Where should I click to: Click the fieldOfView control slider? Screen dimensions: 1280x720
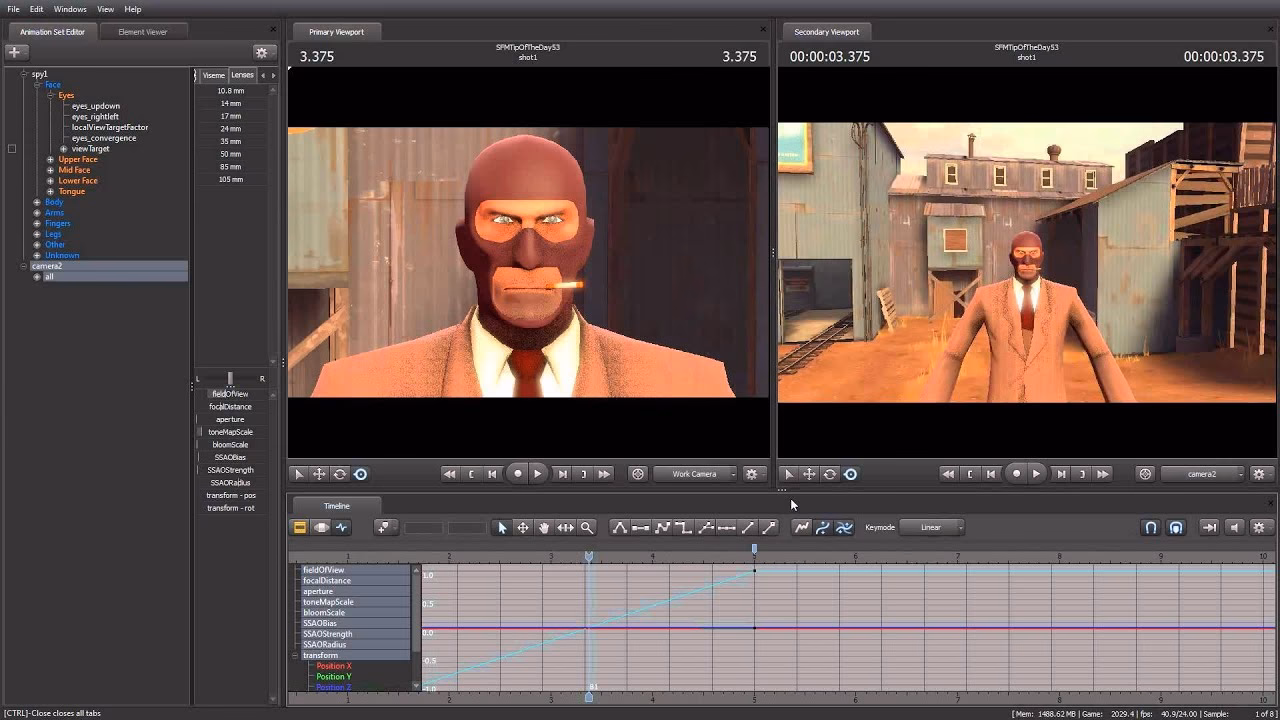[x=230, y=394]
